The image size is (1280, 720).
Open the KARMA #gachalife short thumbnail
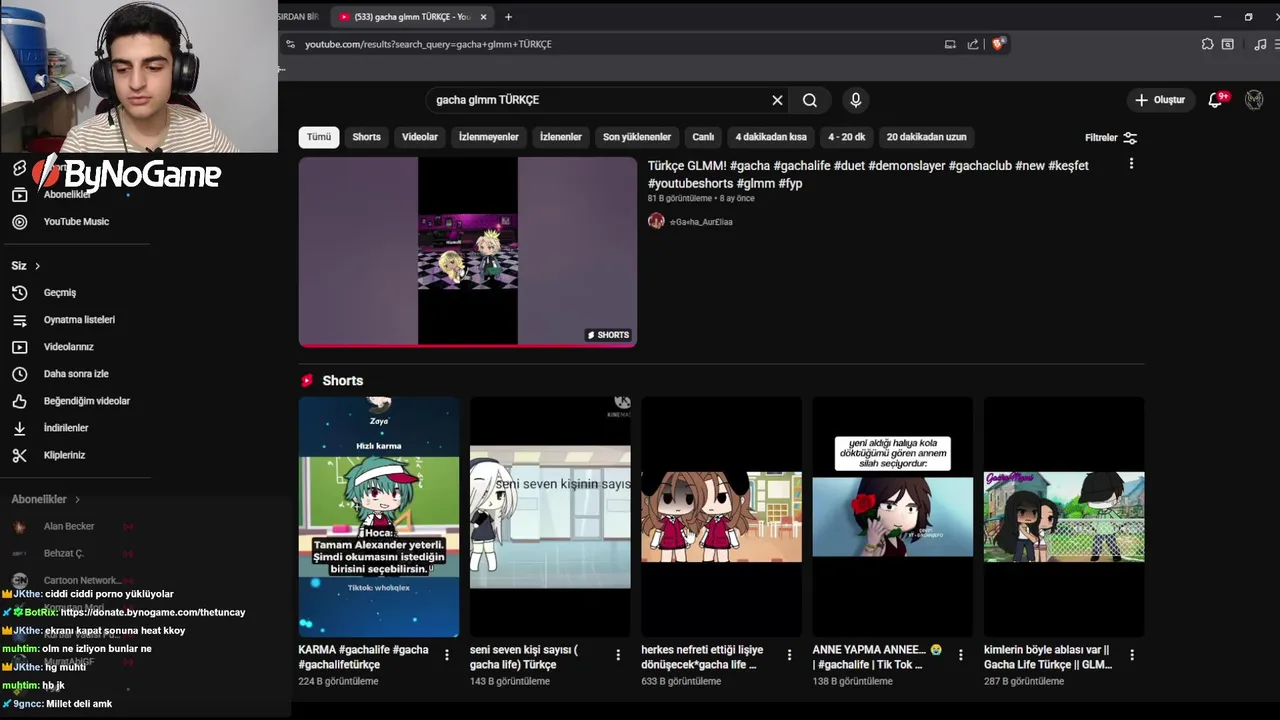click(x=379, y=516)
